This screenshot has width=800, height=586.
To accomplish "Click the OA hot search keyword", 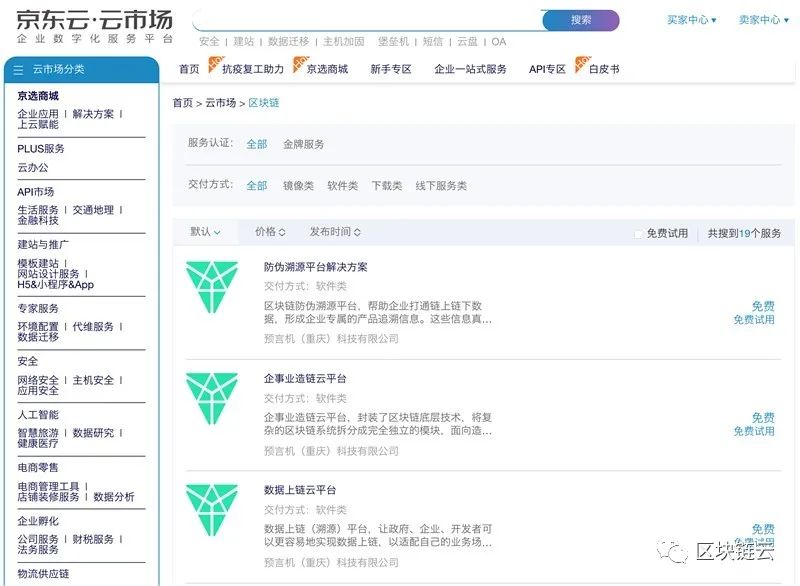I will [498, 42].
